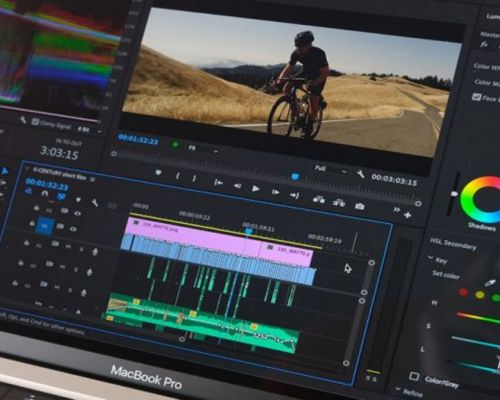Click the S saturation range slider
Image resolution: width=500 pixels, height=400 pixels.
(x=475, y=342)
